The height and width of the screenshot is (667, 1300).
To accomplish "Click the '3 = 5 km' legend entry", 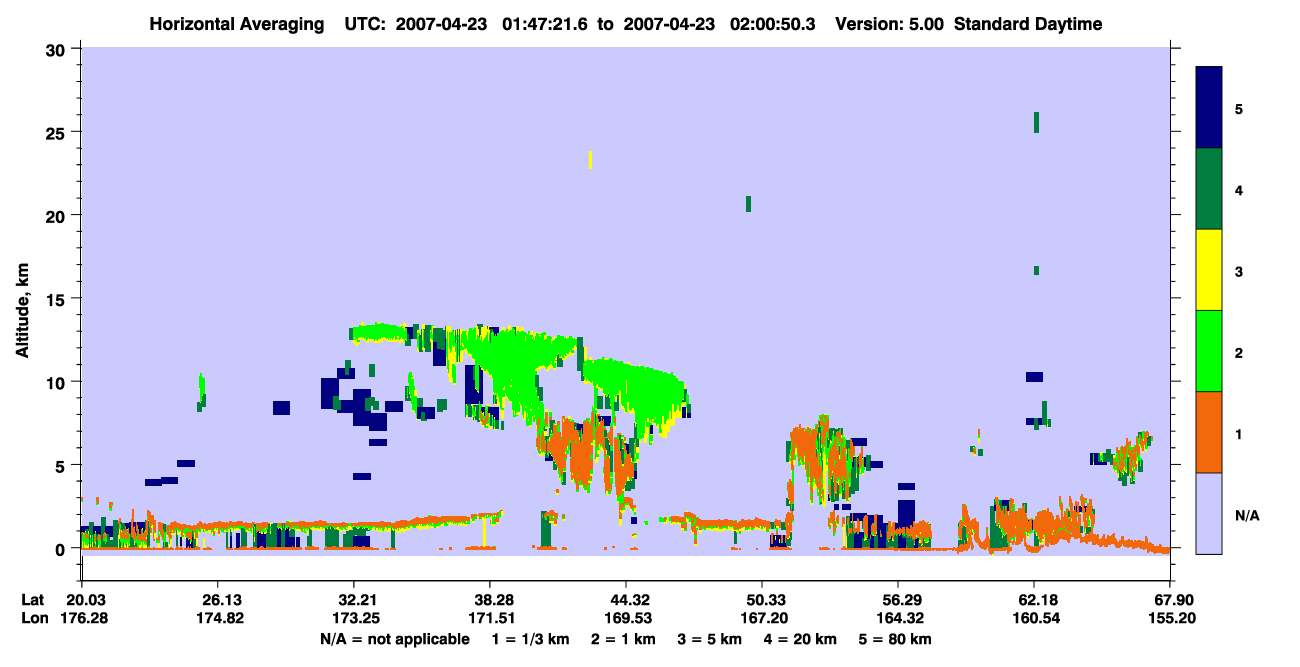I will click(x=710, y=639).
